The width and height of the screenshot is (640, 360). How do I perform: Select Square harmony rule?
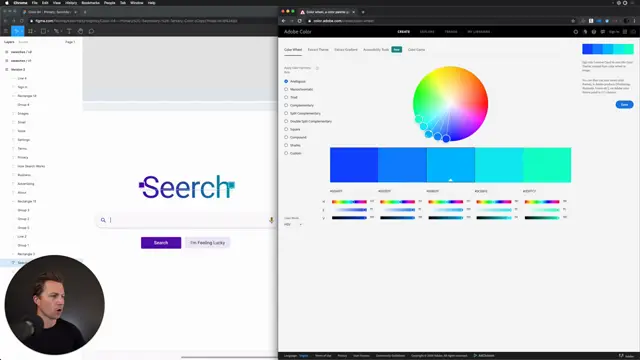(x=292, y=129)
